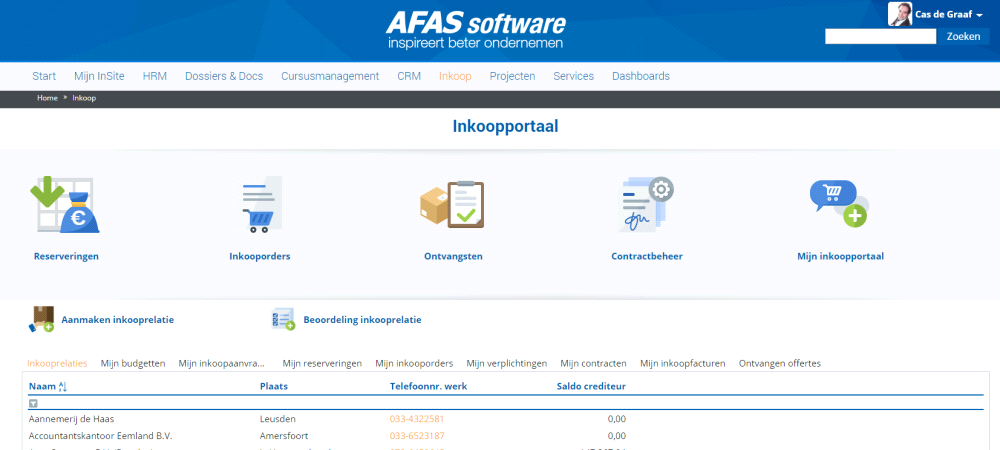The image size is (1000, 450).
Task: Click the Inkooporders label link
Action: [260, 256]
